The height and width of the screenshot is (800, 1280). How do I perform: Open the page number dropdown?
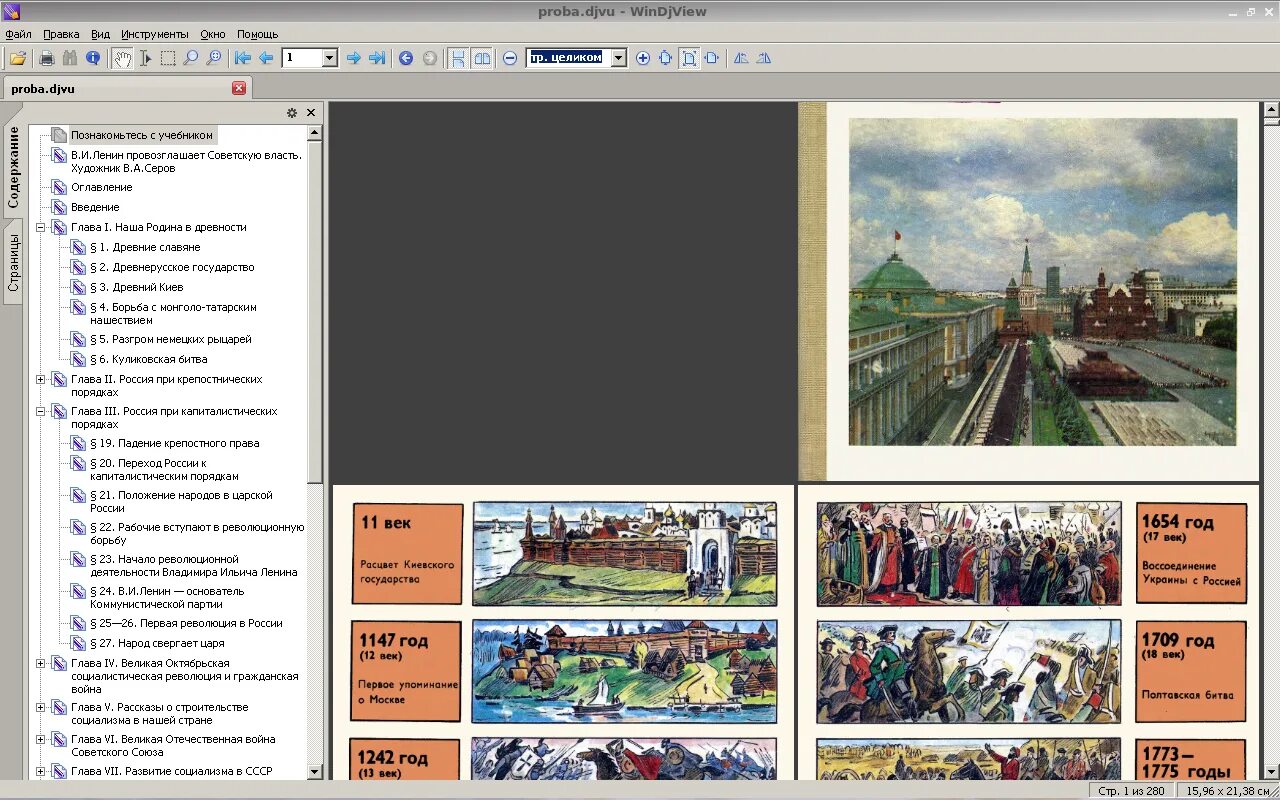(x=330, y=58)
